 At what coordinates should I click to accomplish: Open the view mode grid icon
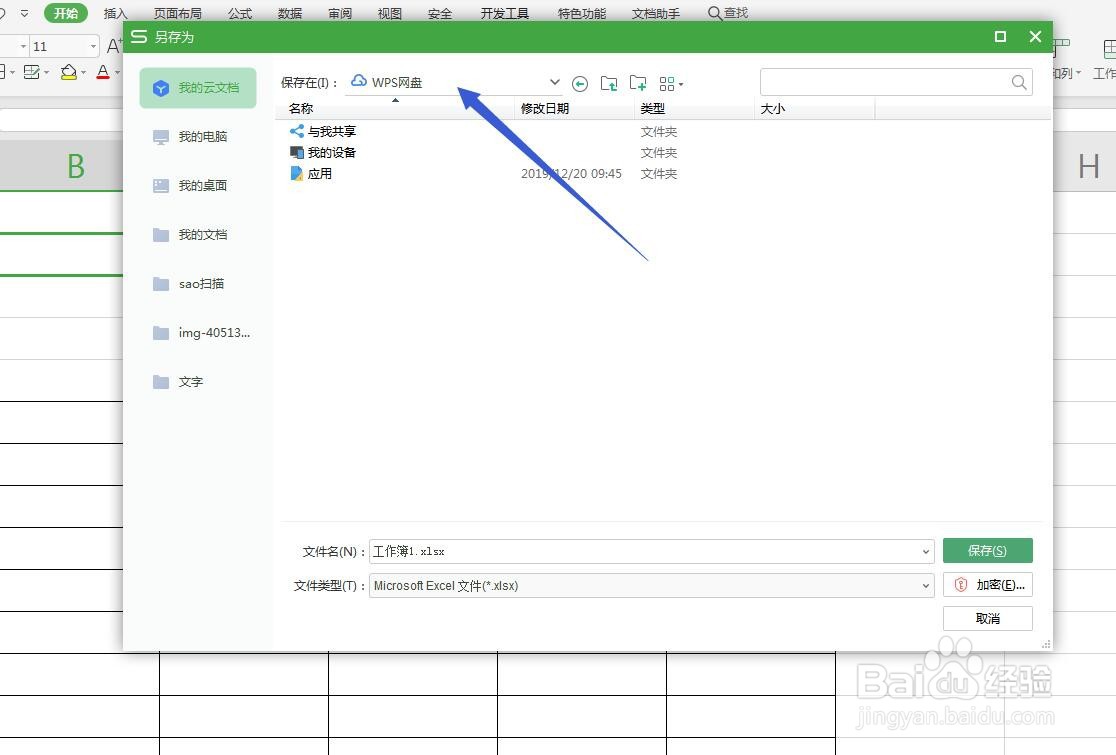click(670, 84)
